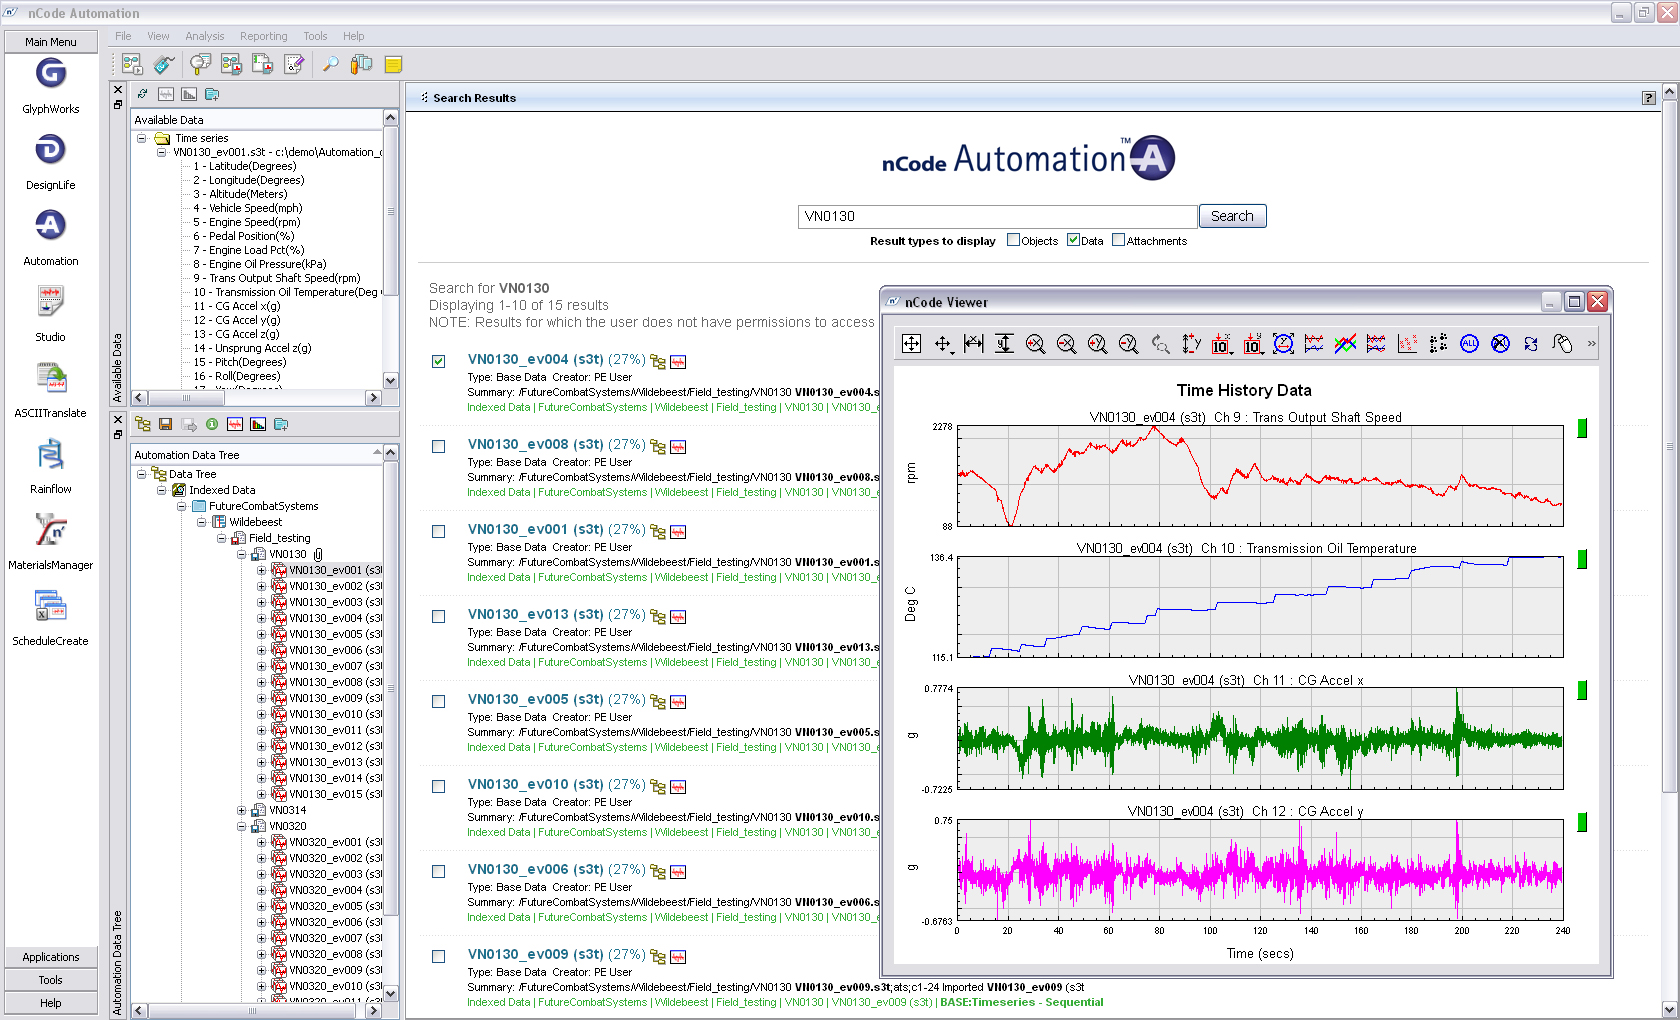
Task: Collapse the VN0320 tree node
Action: tap(241, 827)
